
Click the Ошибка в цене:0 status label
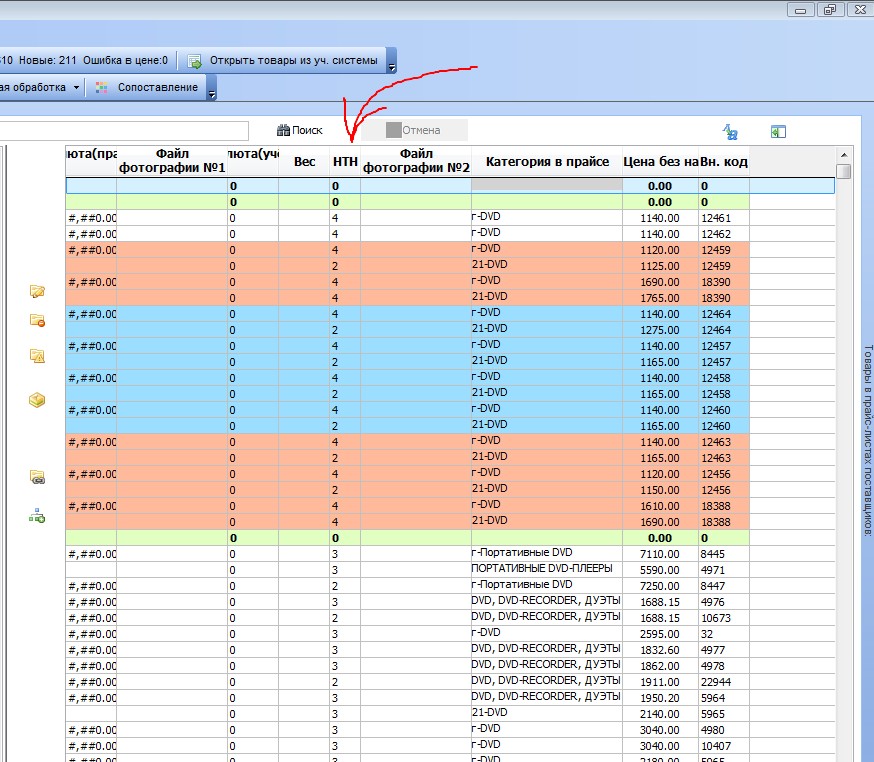tap(125, 60)
